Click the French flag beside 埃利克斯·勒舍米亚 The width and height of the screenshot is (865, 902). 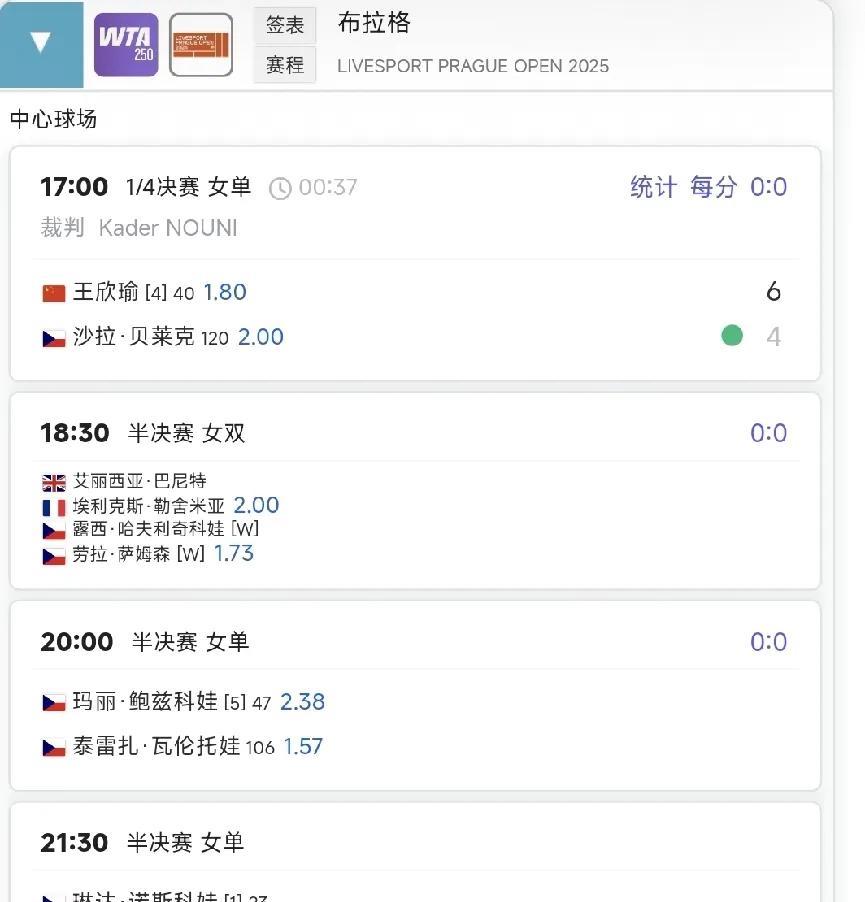tap(54, 507)
